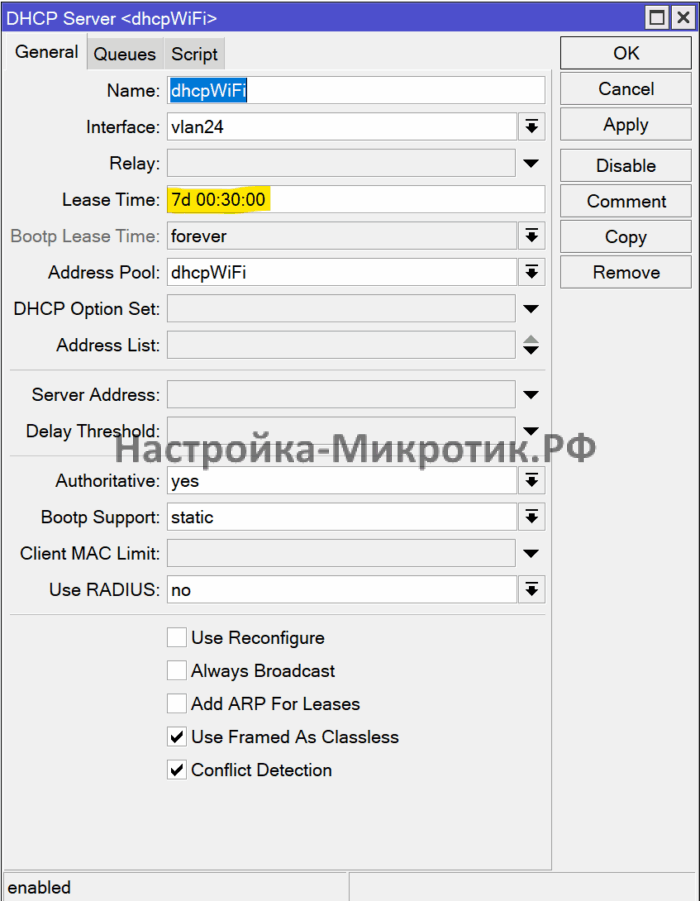Image resolution: width=700 pixels, height=901 pixels.
Task: Expand the Address List arrows
Action: click(x=532, y=345)
